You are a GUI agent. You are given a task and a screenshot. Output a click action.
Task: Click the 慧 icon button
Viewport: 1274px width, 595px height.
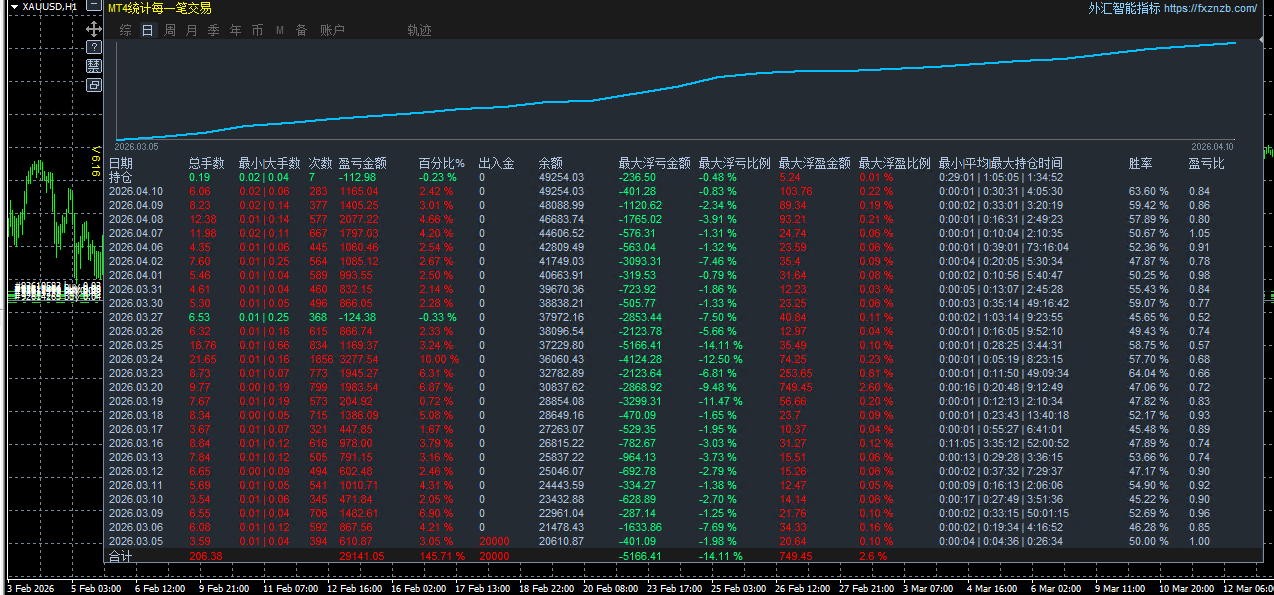click(x=94, y=66)
